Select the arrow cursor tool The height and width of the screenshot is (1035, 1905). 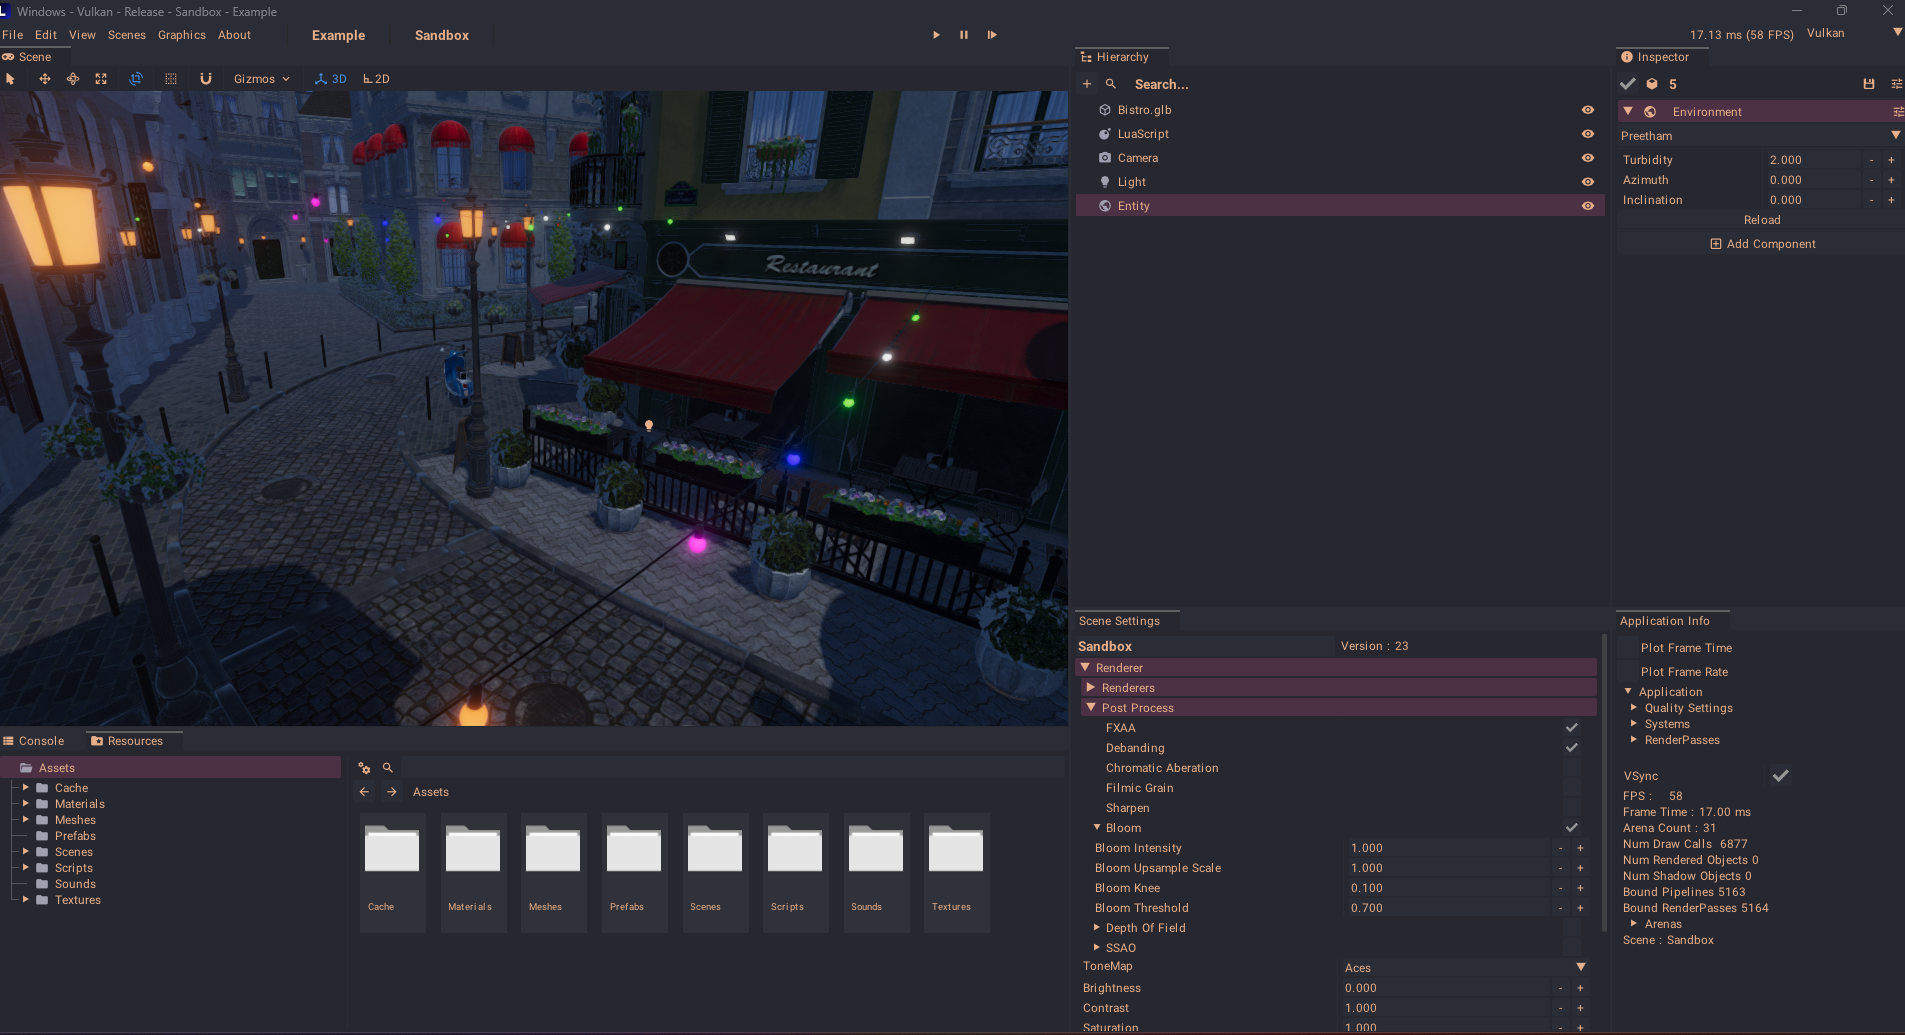10,79
